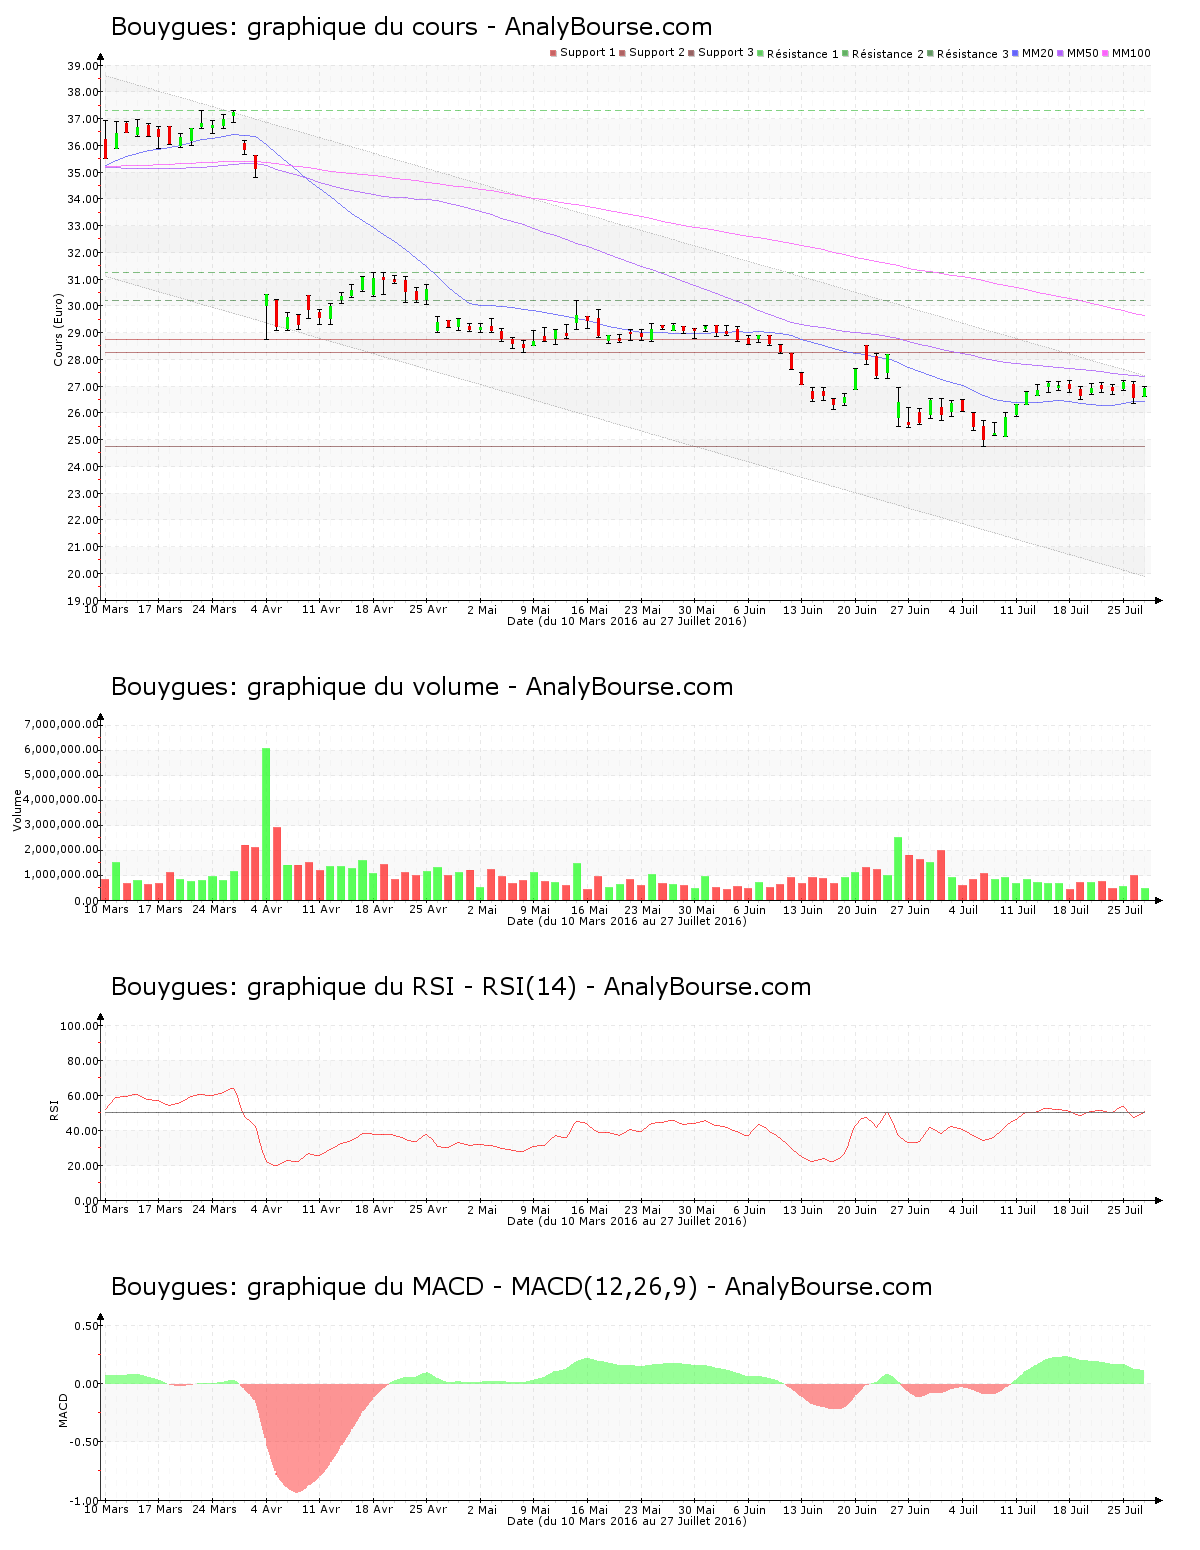Click the MM50 purple legend swatch
1200x1550 pixels.
click(1062, 53)
